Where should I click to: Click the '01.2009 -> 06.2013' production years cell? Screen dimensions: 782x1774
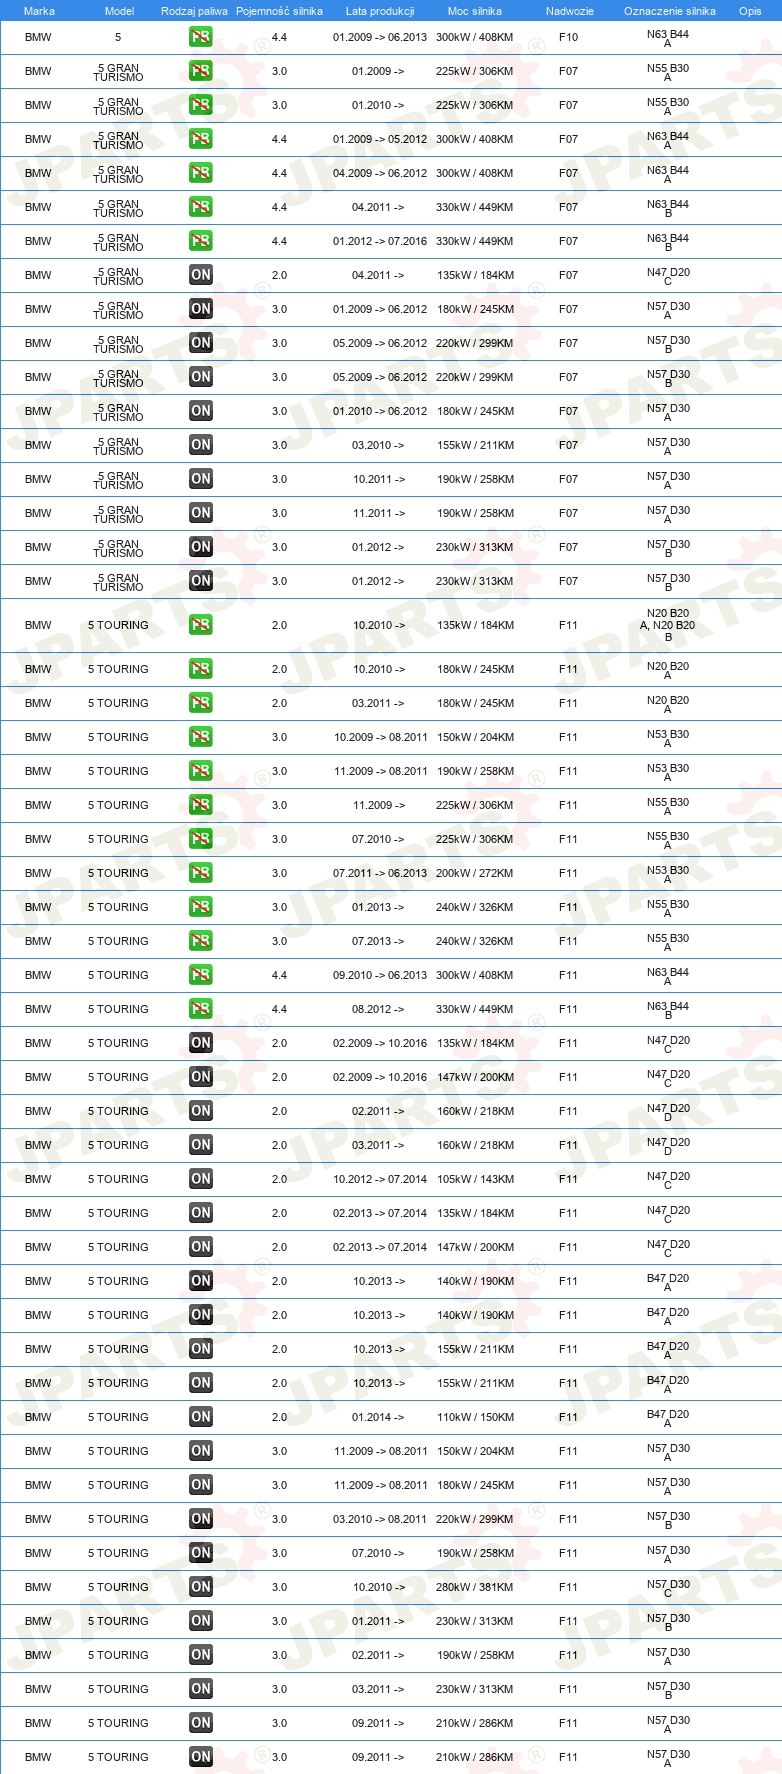point(380,37)
